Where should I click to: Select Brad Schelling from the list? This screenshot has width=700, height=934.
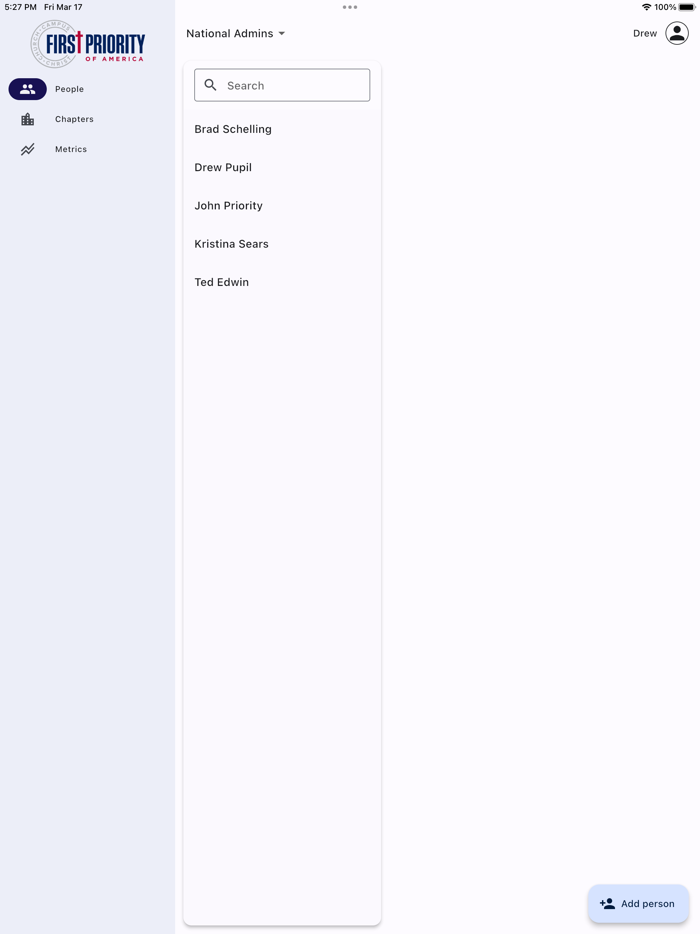(x=282, y=129)
